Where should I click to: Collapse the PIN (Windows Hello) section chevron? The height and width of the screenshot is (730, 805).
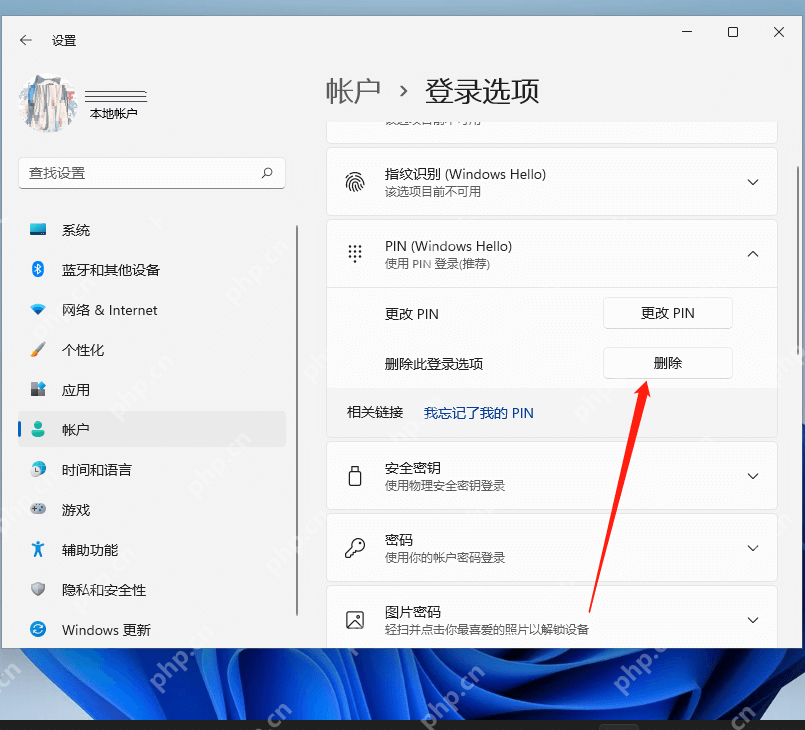(753, 254)
